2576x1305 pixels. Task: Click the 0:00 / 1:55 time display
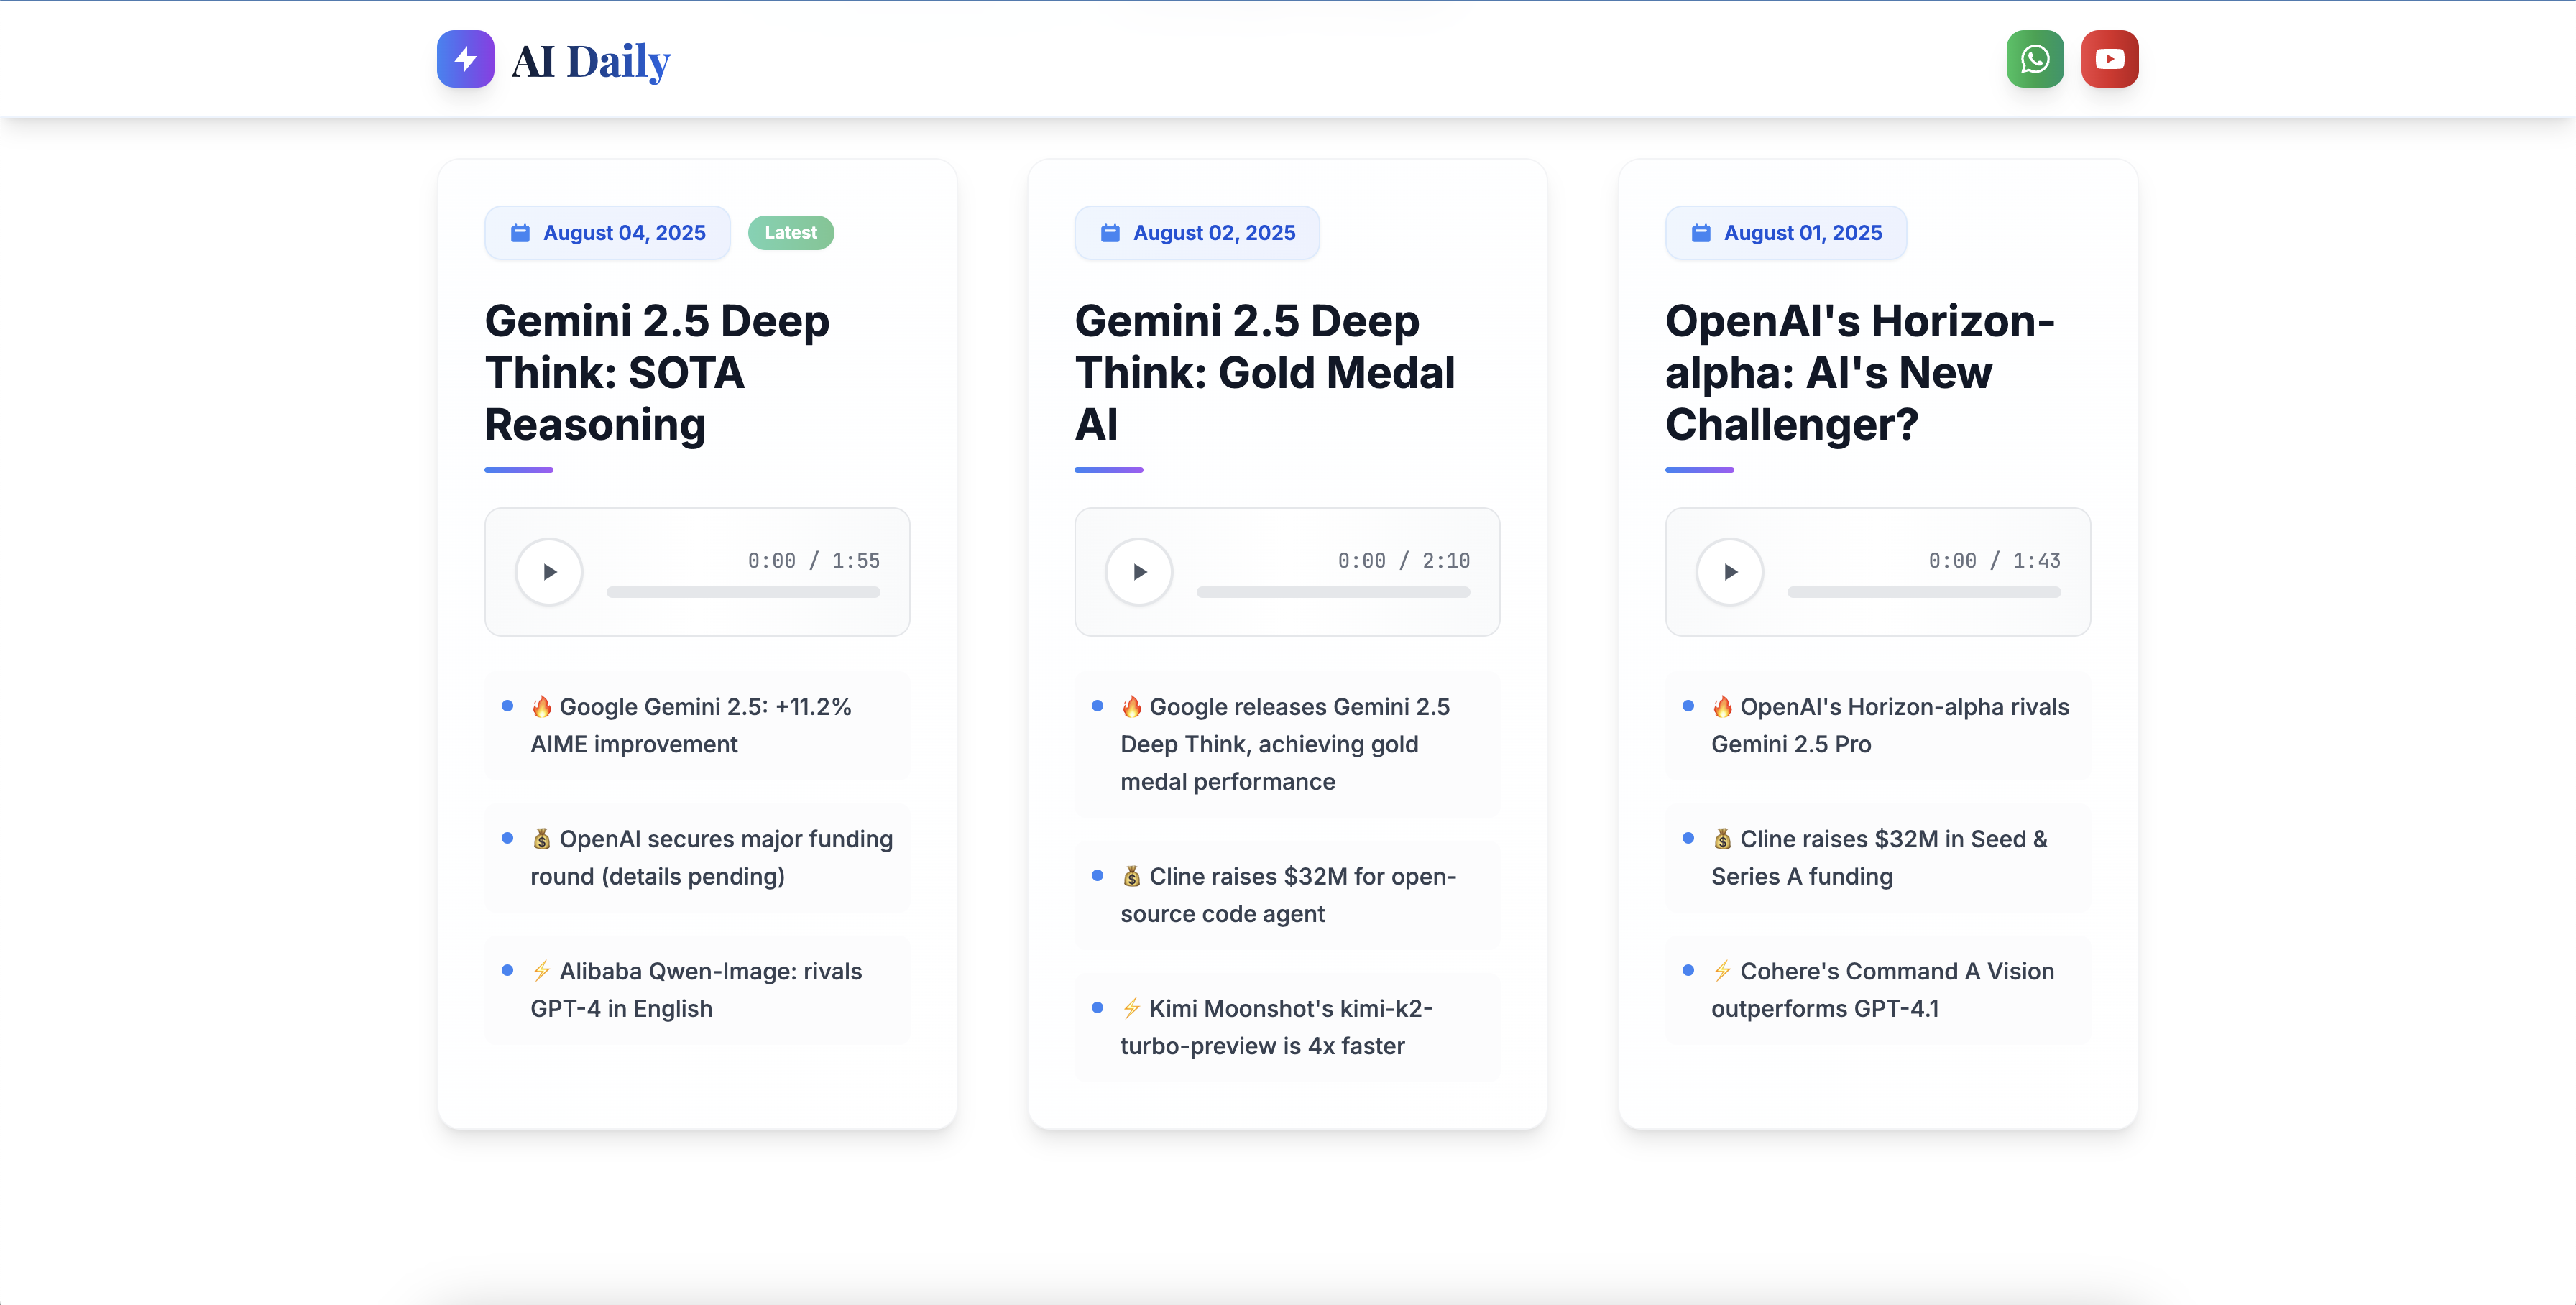coord(814,561)
